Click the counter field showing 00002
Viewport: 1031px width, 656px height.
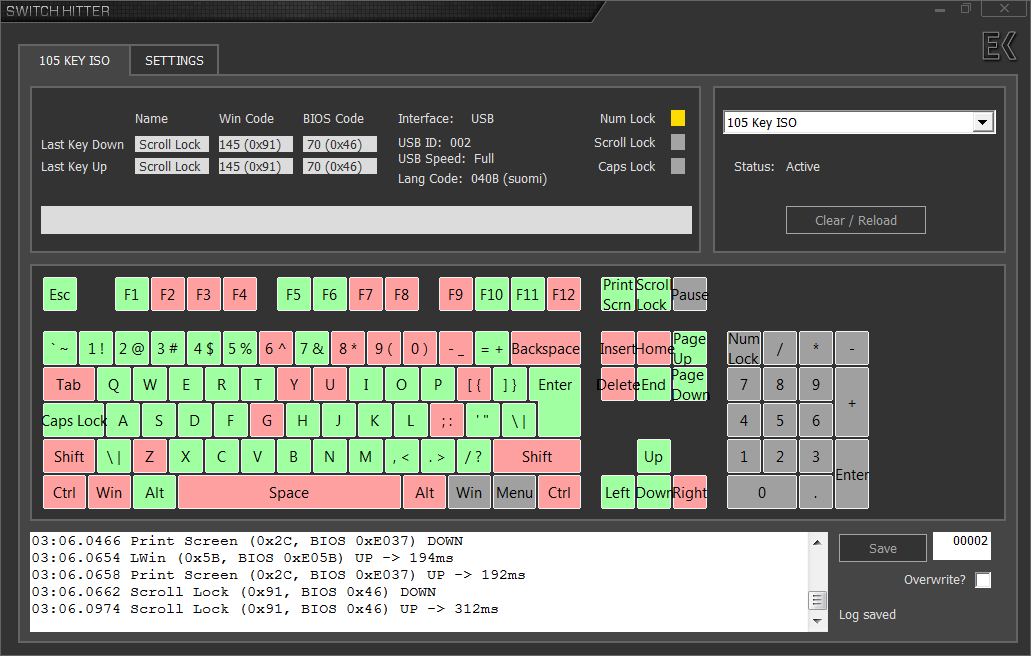[x=961, y=546]
